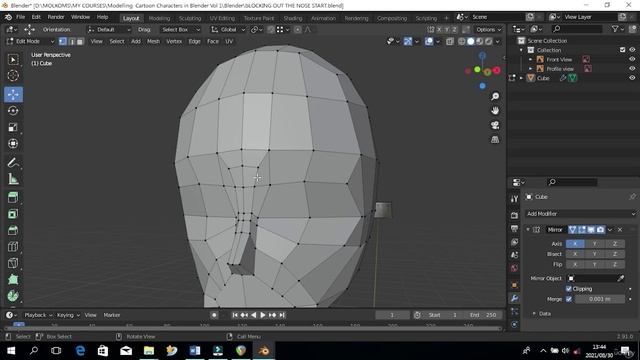
Task: Remove the Mirror modifier with X button
Action: (620, 230)
